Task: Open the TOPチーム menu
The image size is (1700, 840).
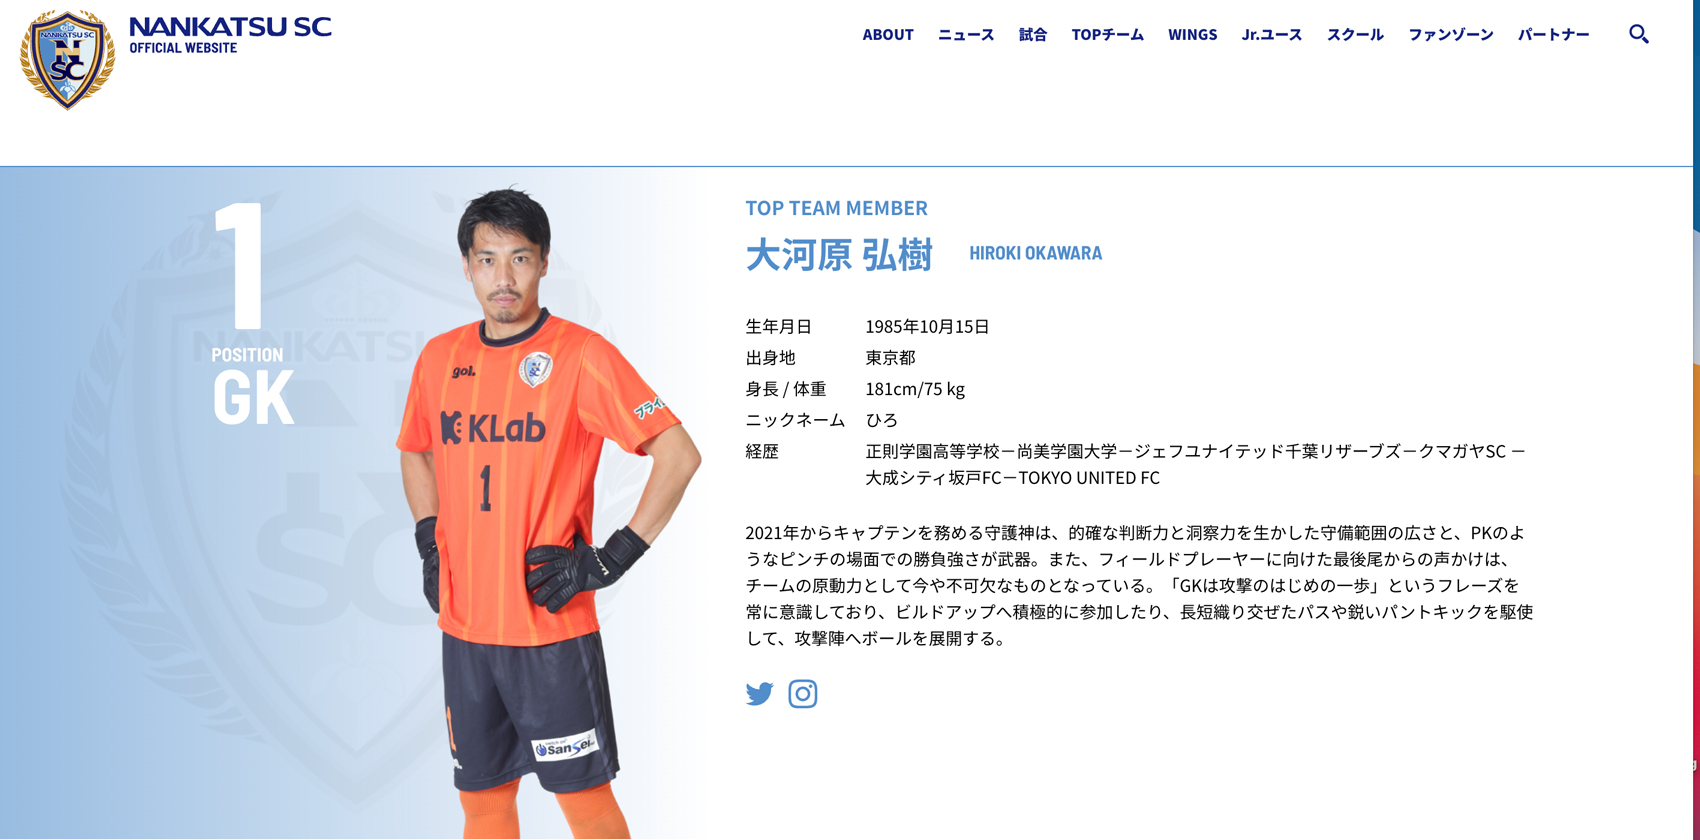Action: [x=1107, y=35]
